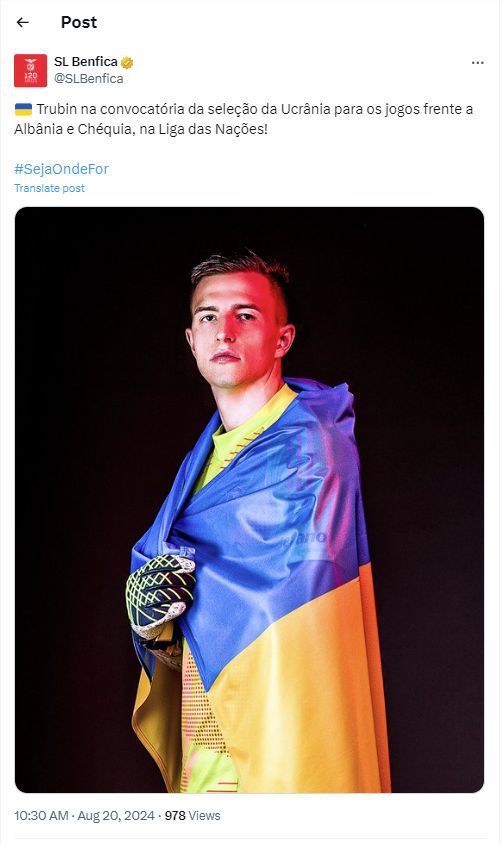Click the Post header title

(79, 22)
